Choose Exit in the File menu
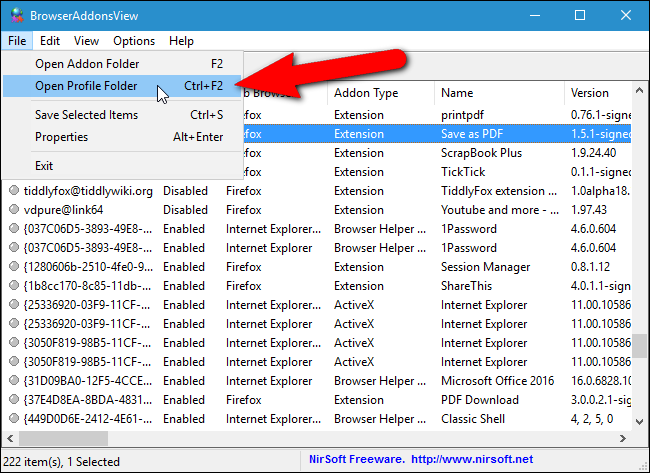Screen dimensions: 650x473 point(122,166)
